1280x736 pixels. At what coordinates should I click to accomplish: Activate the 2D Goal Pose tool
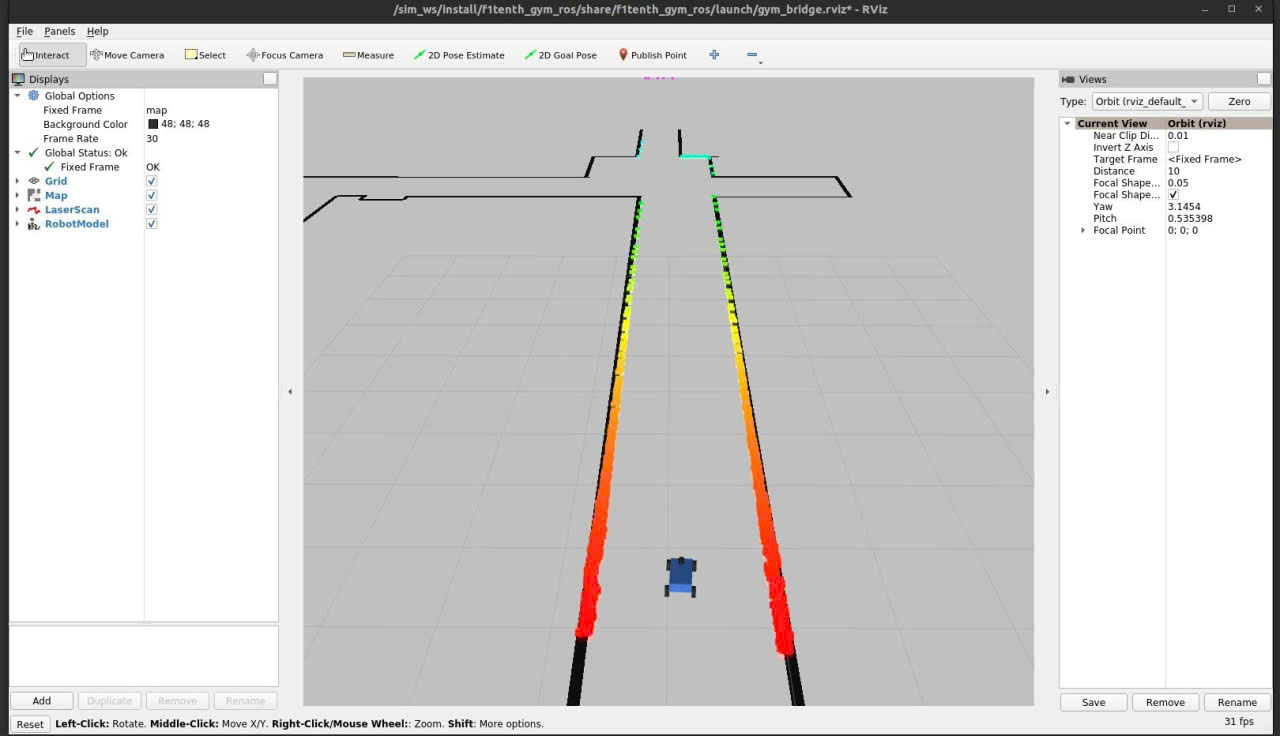tap(560, 55)
